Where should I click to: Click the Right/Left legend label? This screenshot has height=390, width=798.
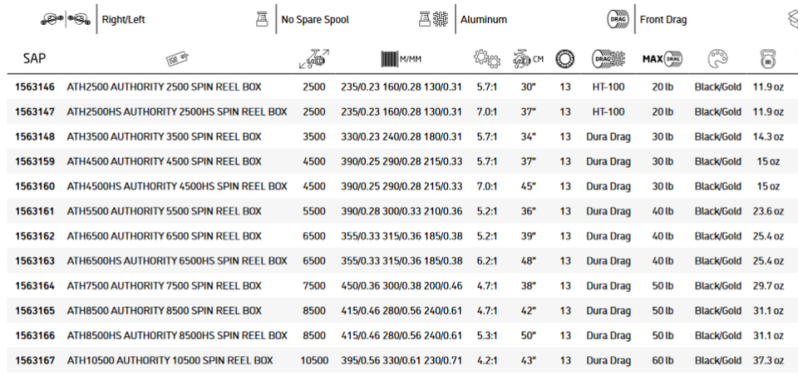point(123,19)
